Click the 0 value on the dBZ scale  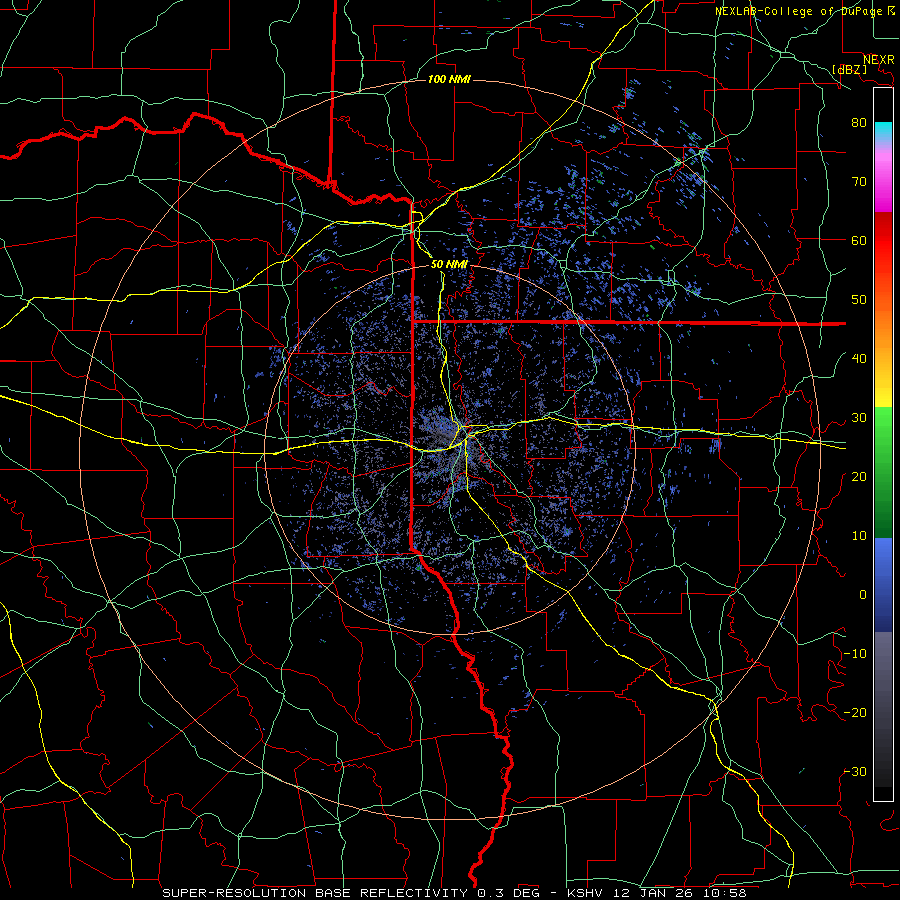[863, 595]
